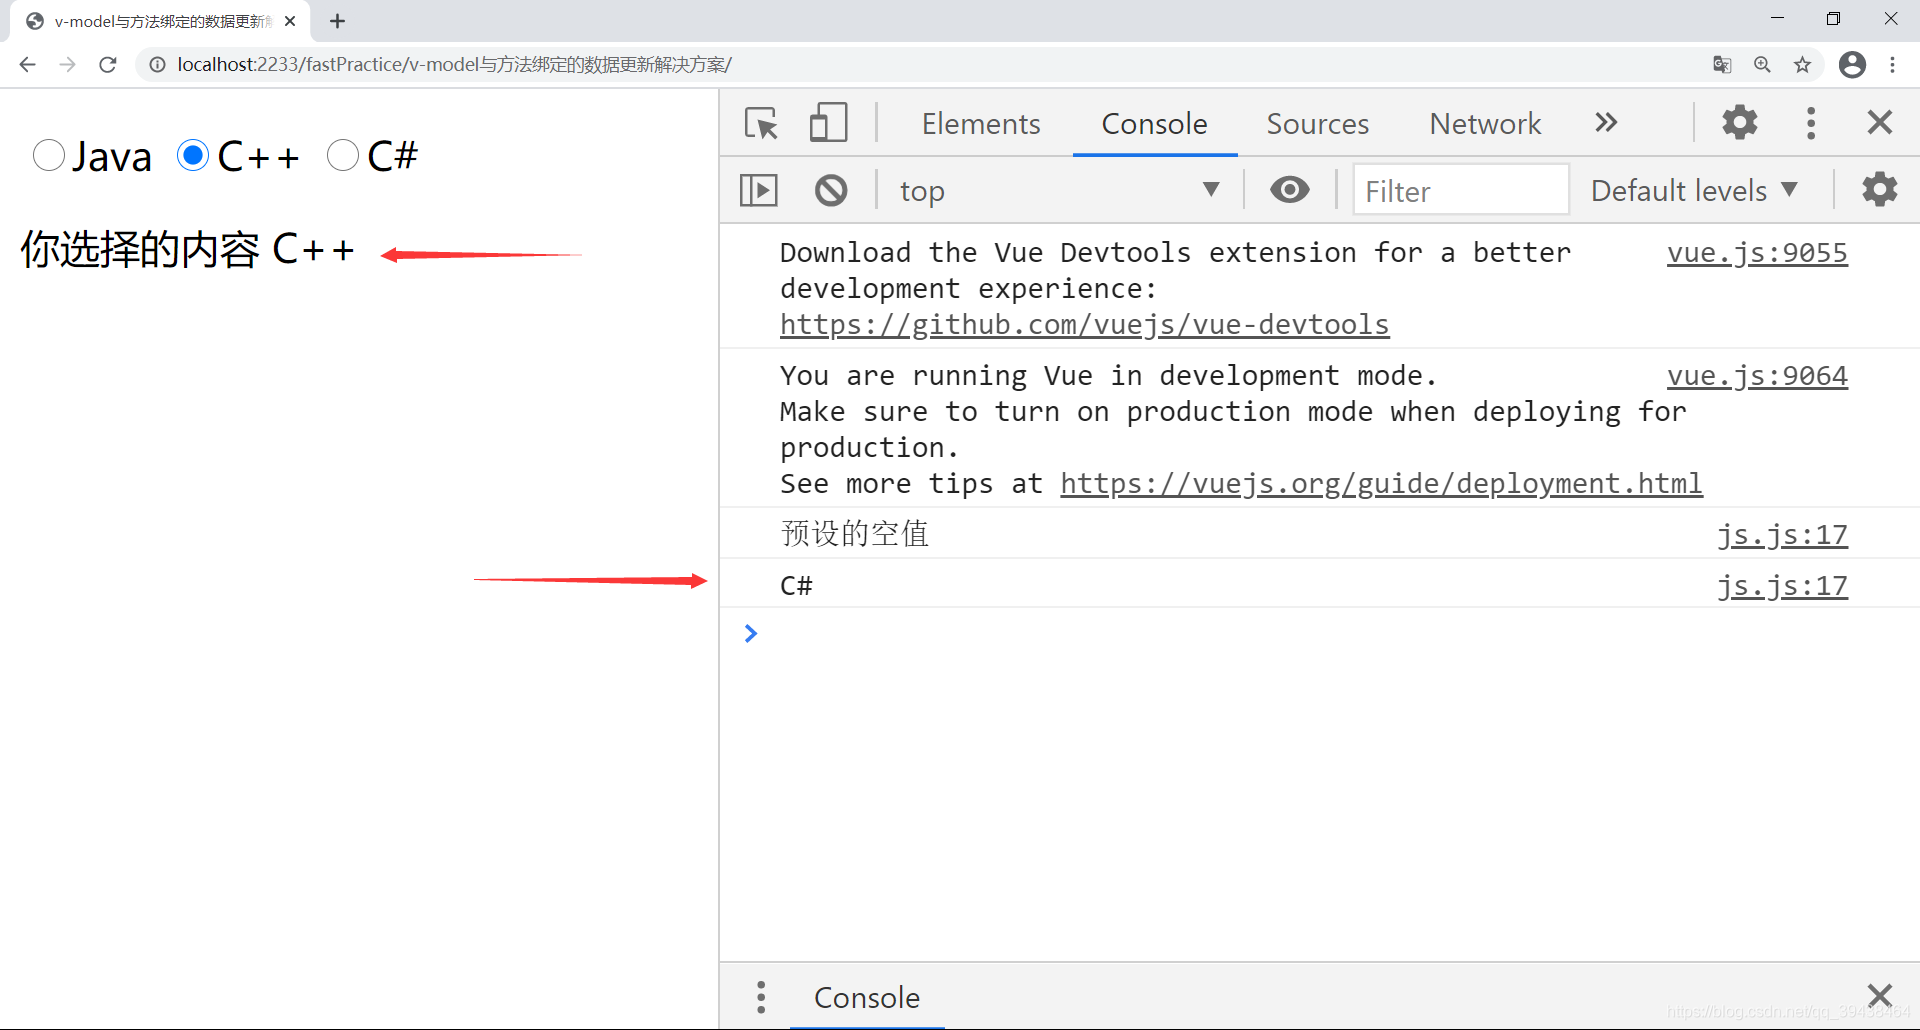The image size is (1920, 1030).
Task: Open the vue-devtools GitHub link
Action: pyautogui.click(x=1084, y=325)
